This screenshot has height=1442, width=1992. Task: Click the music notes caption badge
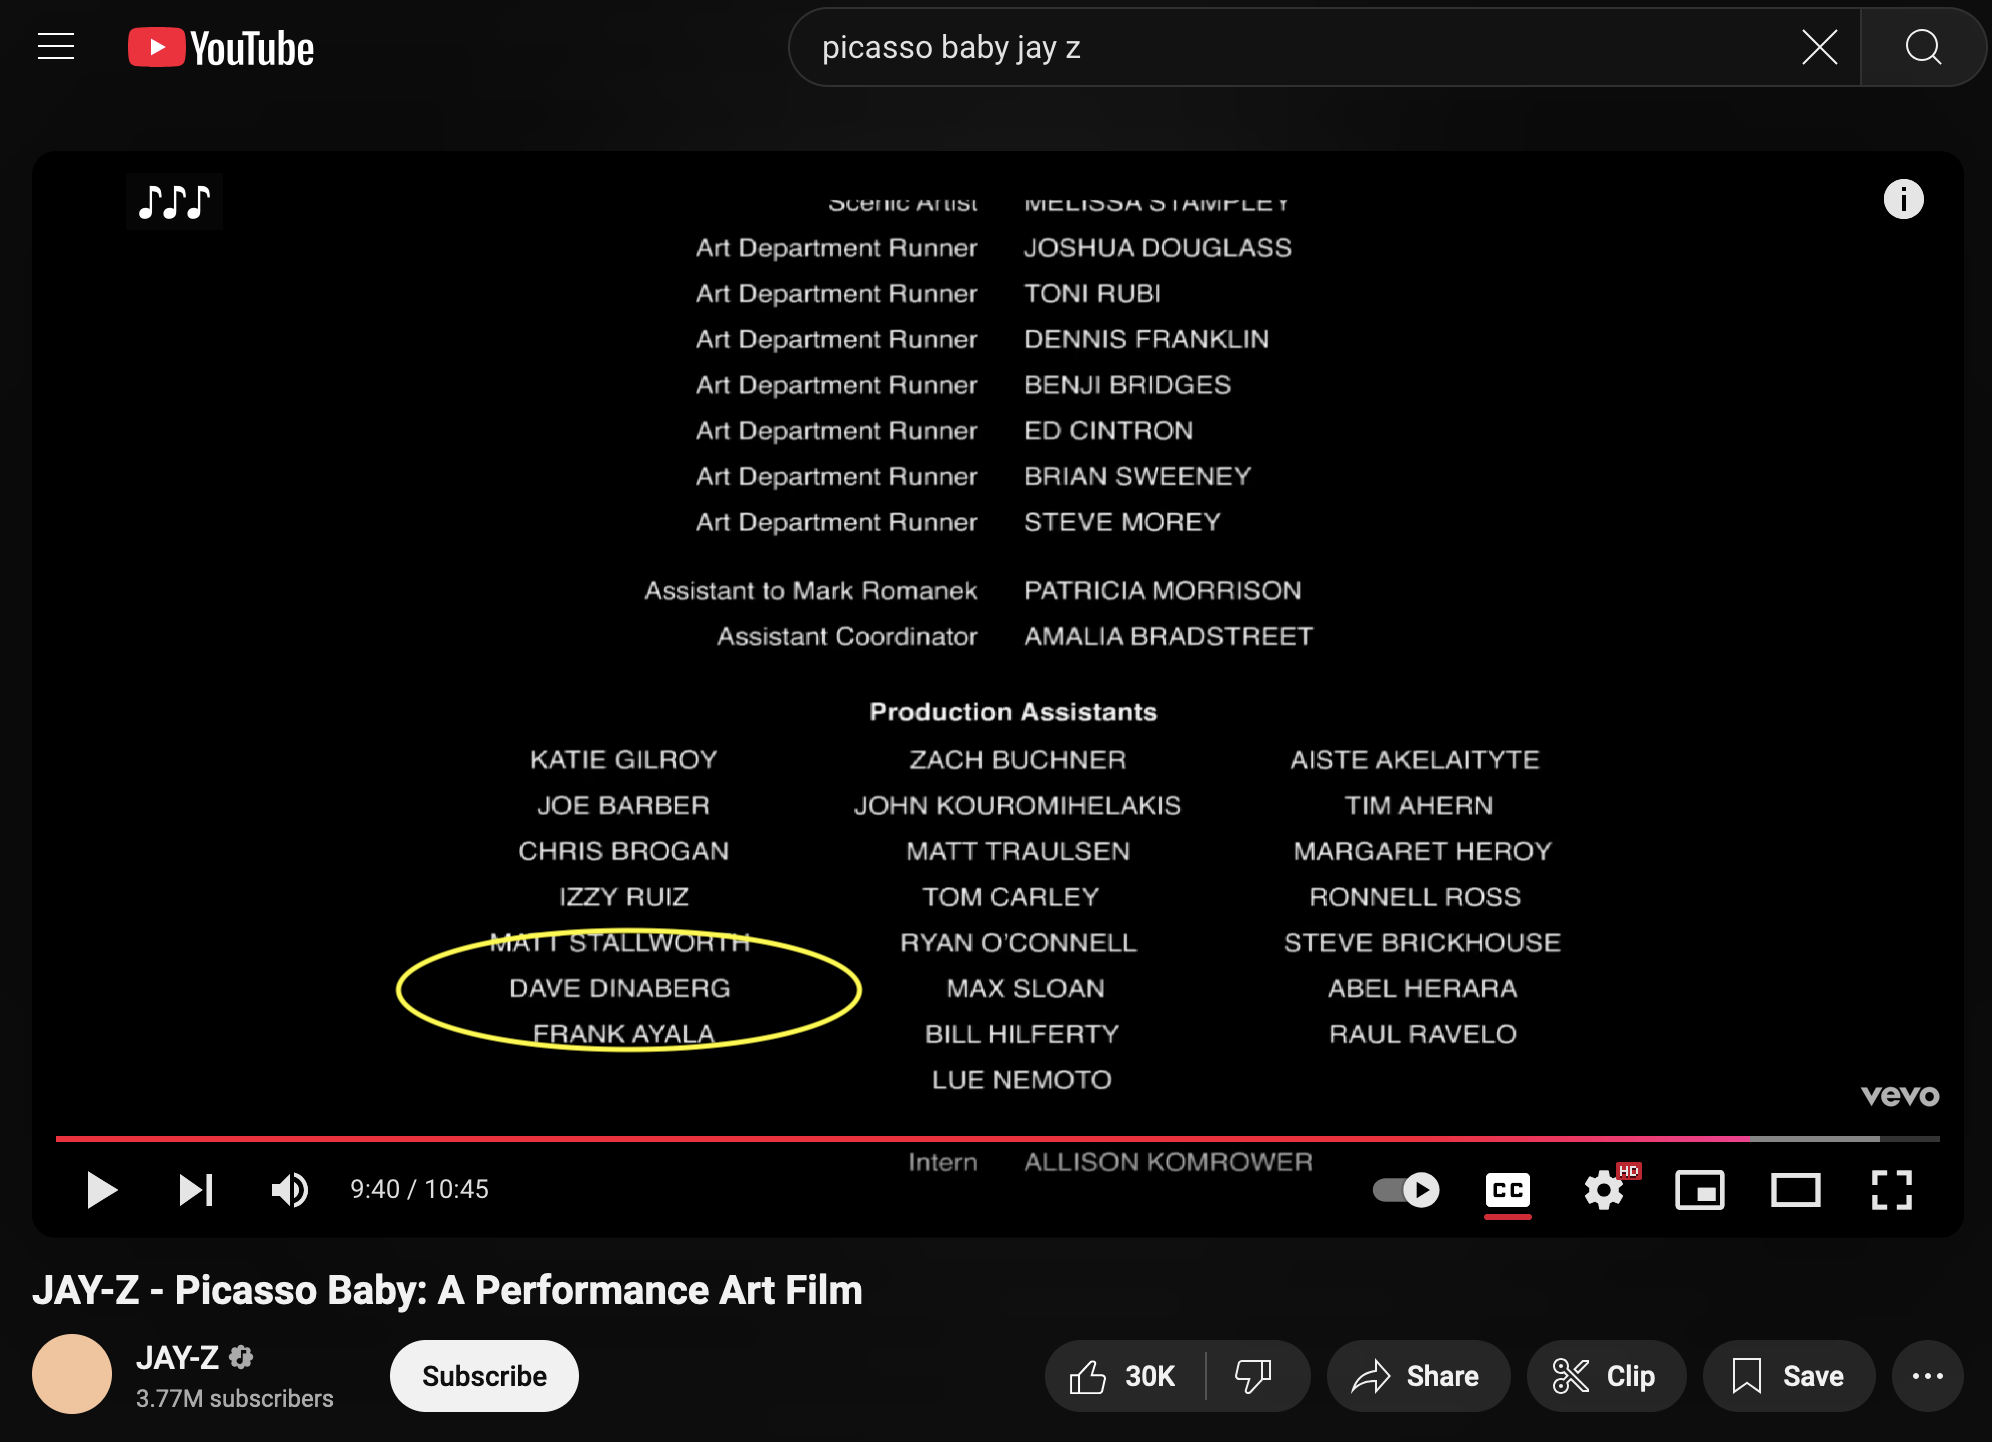[174, 201]
